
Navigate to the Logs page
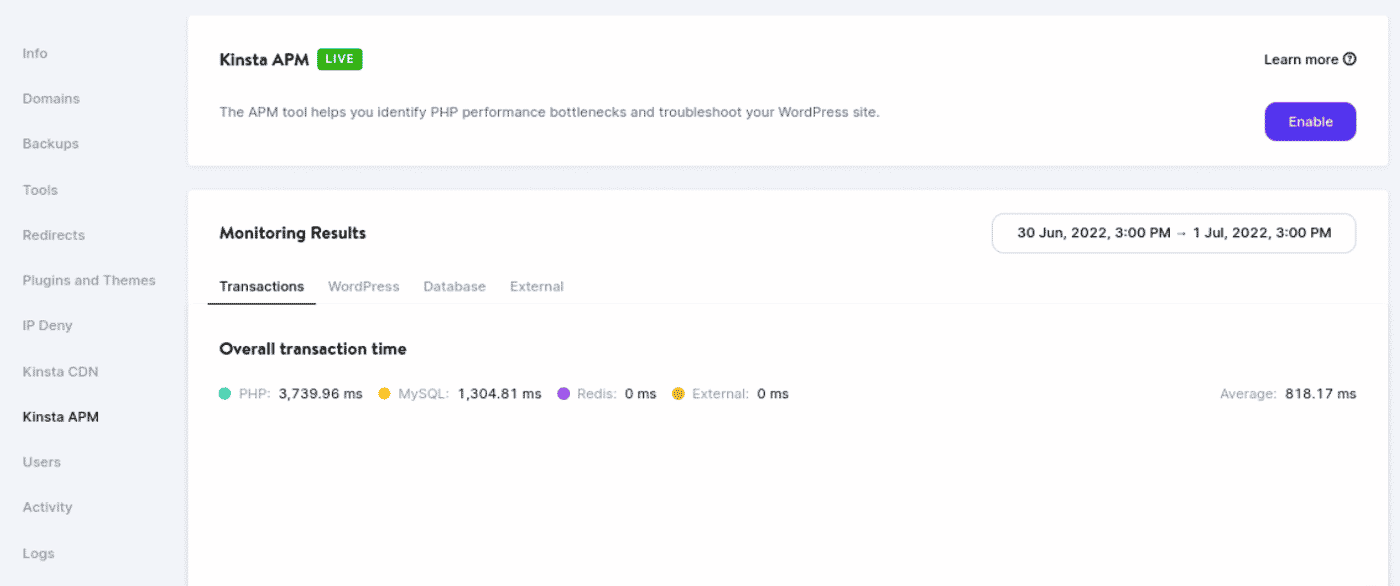[x=38, y=553]
